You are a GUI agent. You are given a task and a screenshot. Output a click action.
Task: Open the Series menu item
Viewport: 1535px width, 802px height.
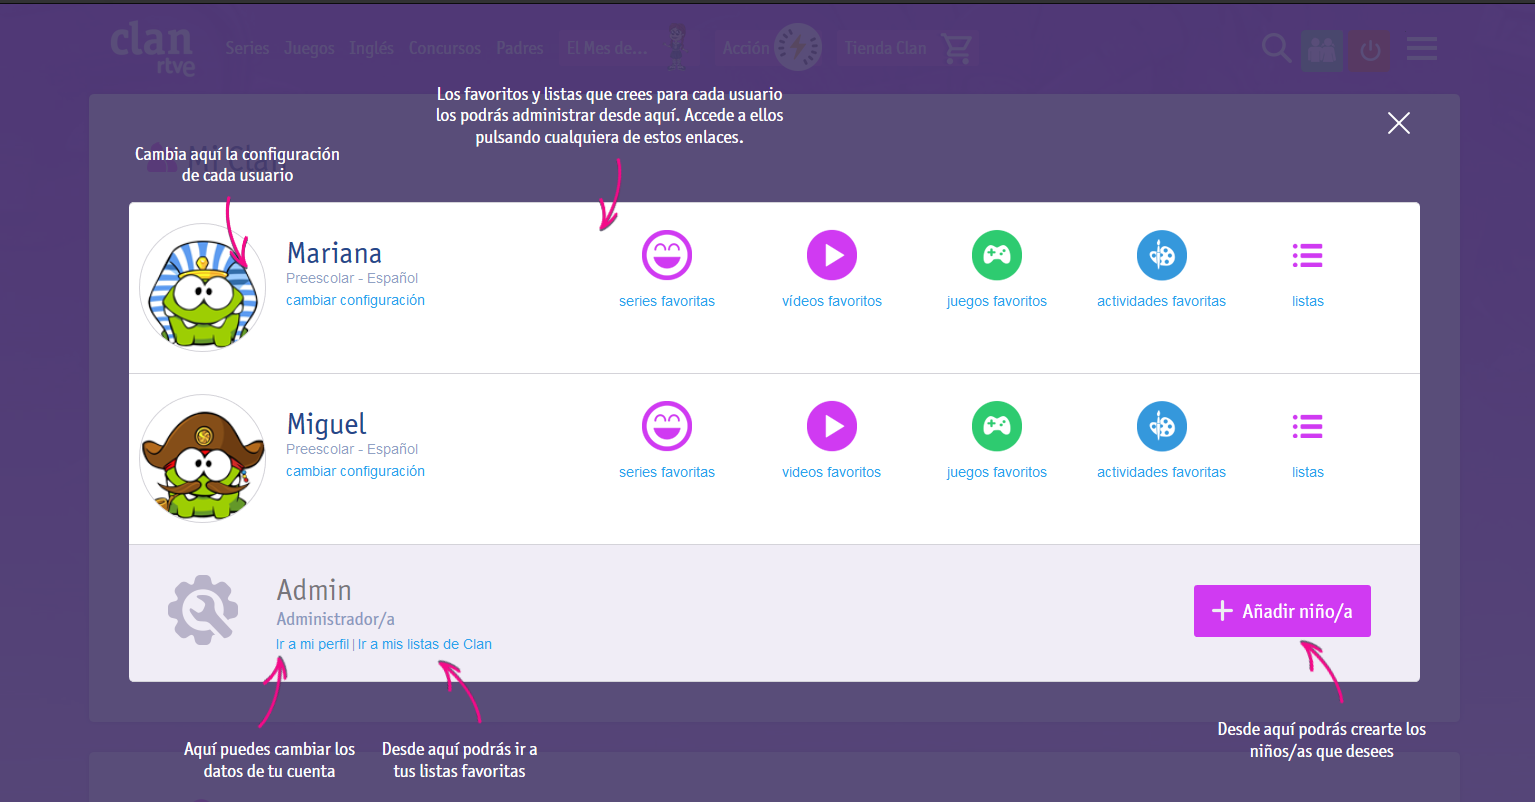point(247,48)
